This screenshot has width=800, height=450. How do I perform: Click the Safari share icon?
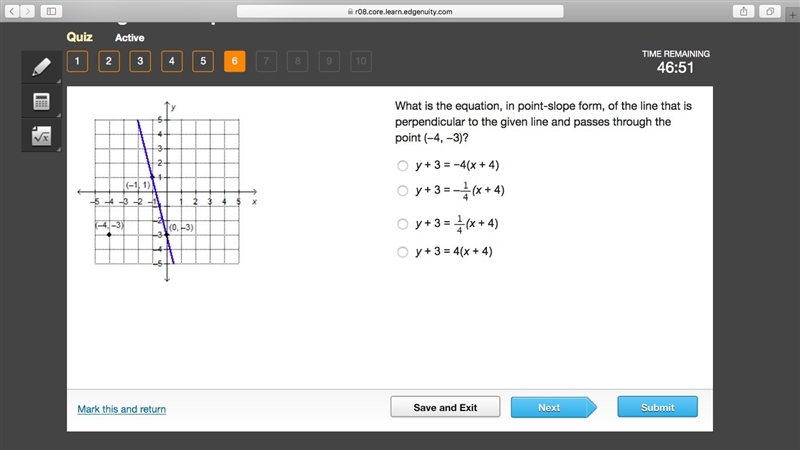click(744, 11)
